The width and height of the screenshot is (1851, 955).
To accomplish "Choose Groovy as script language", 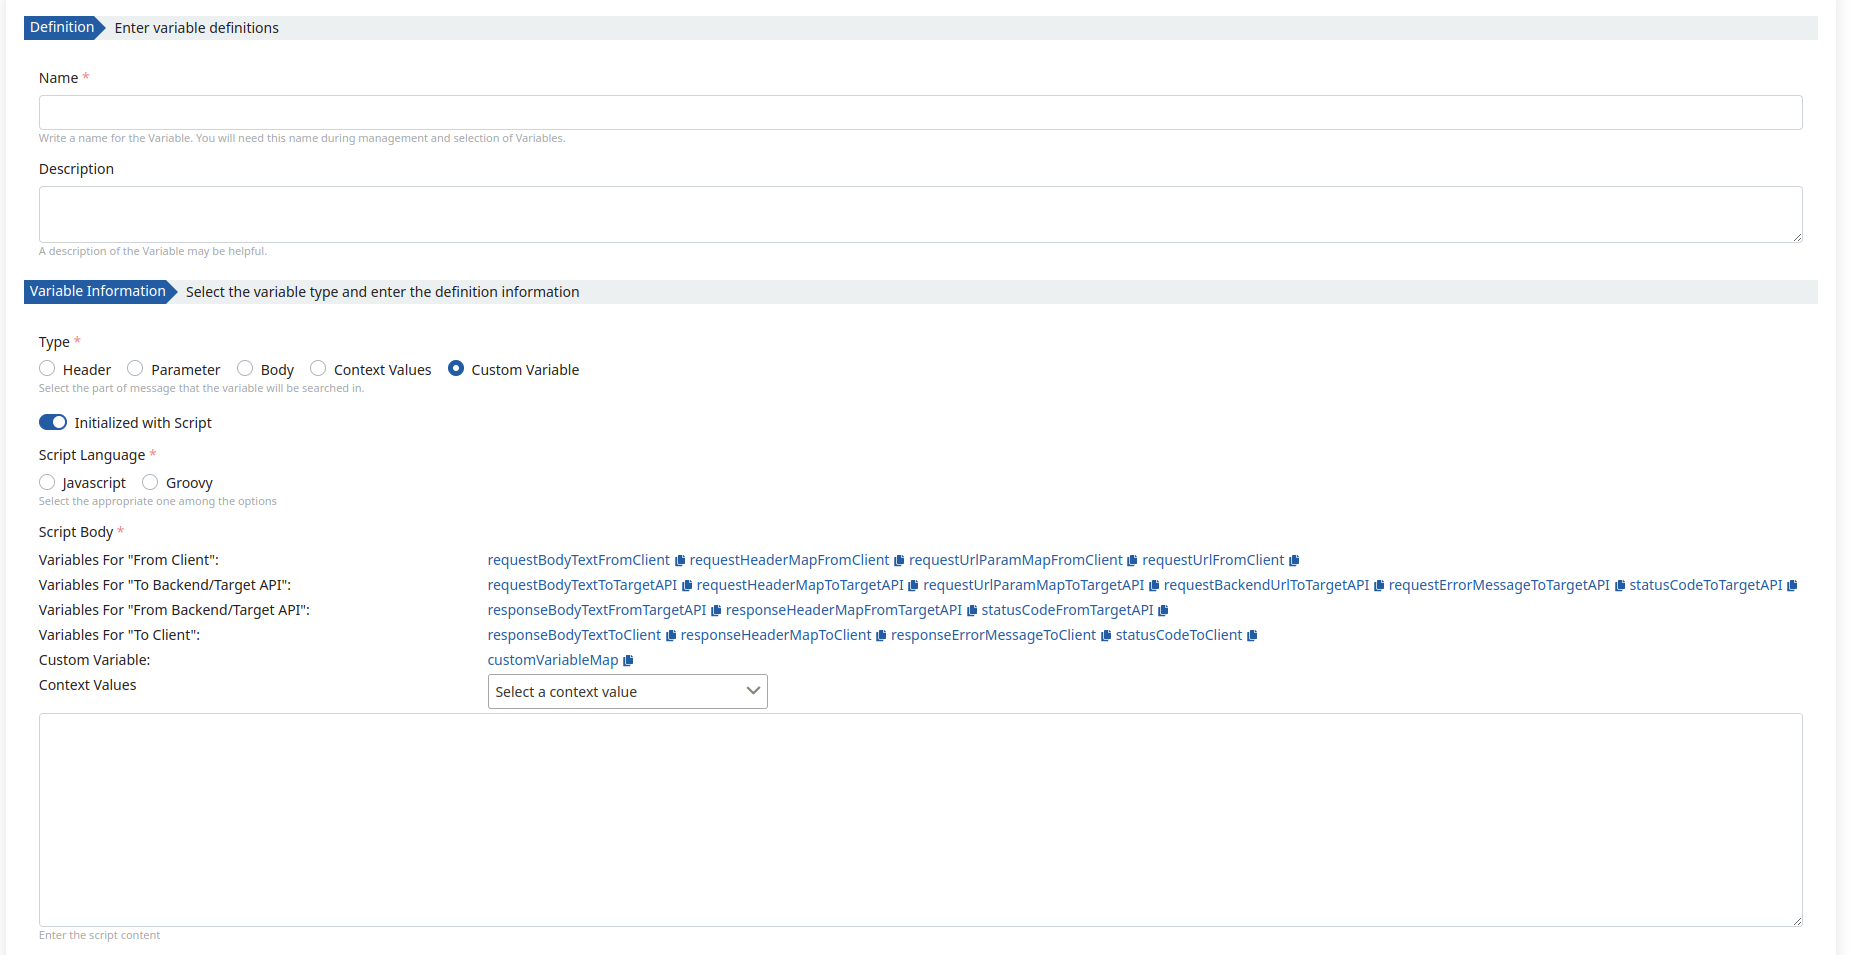I will [150, 482].
